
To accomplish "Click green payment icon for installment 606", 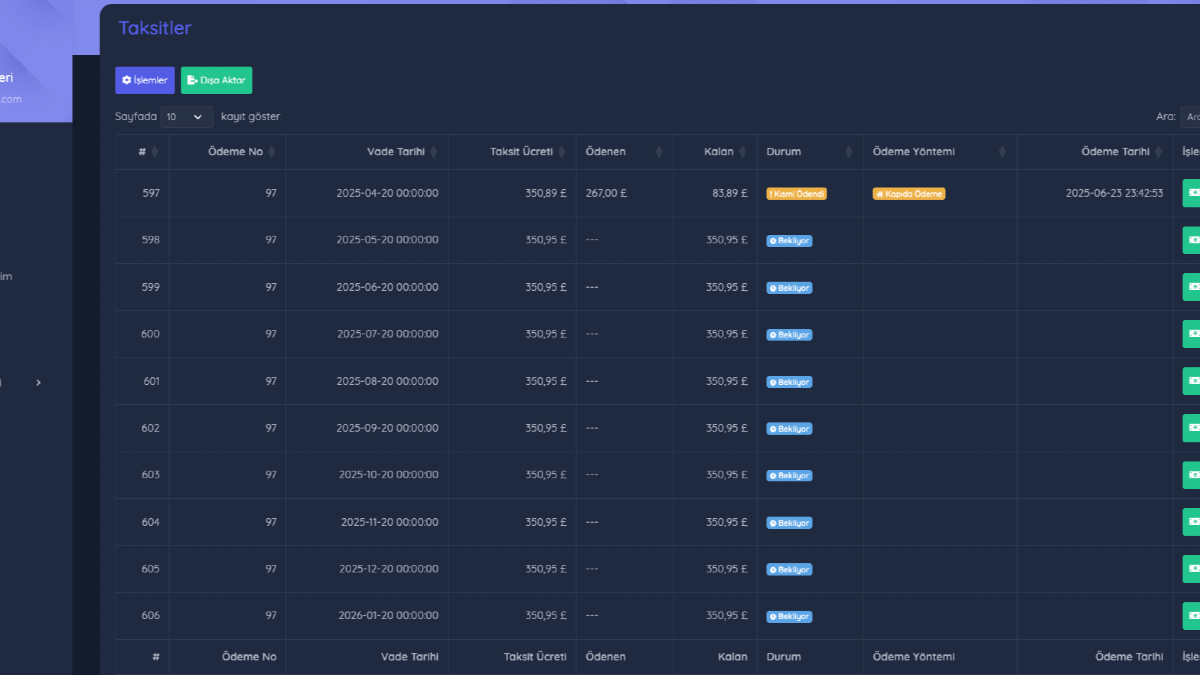I will [x=1191, y=616].
